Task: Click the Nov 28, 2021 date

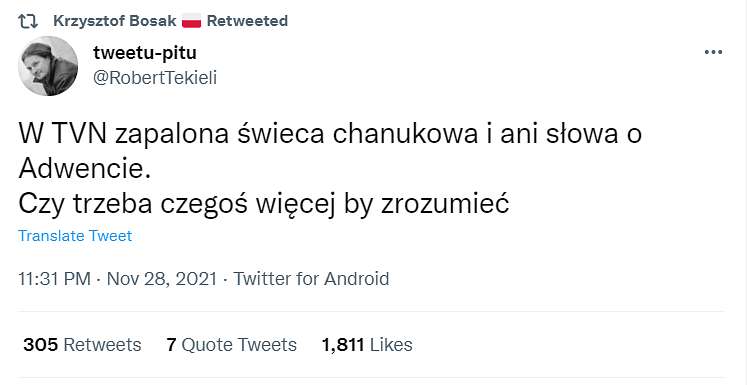Action: tap(162, 278)
